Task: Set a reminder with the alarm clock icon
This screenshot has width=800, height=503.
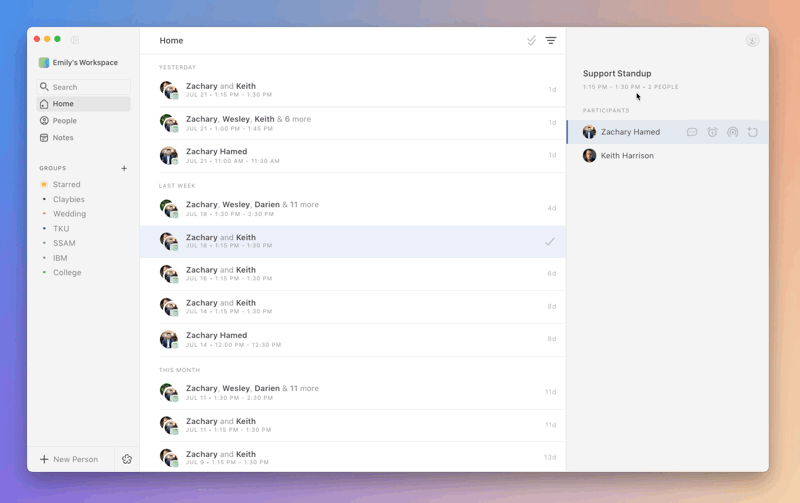Action: [x=712, y=132]
